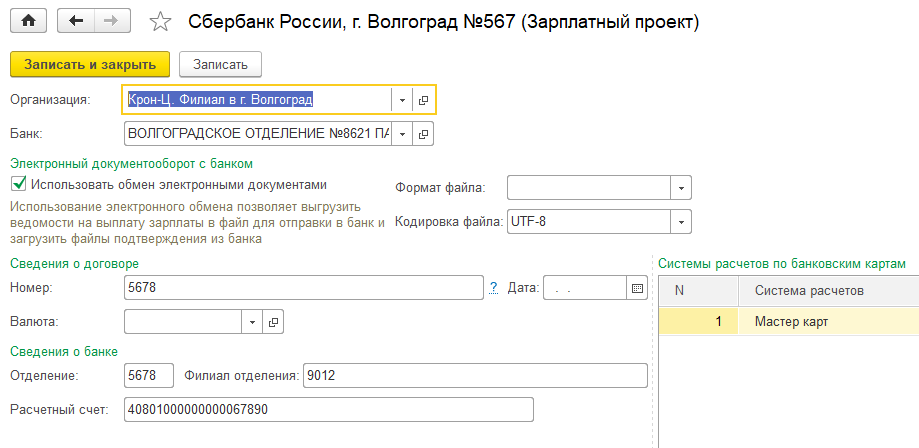Screen dimensions: 919x448
Task: Click the Электронный документооборот с банком heading
Action: 132,162
